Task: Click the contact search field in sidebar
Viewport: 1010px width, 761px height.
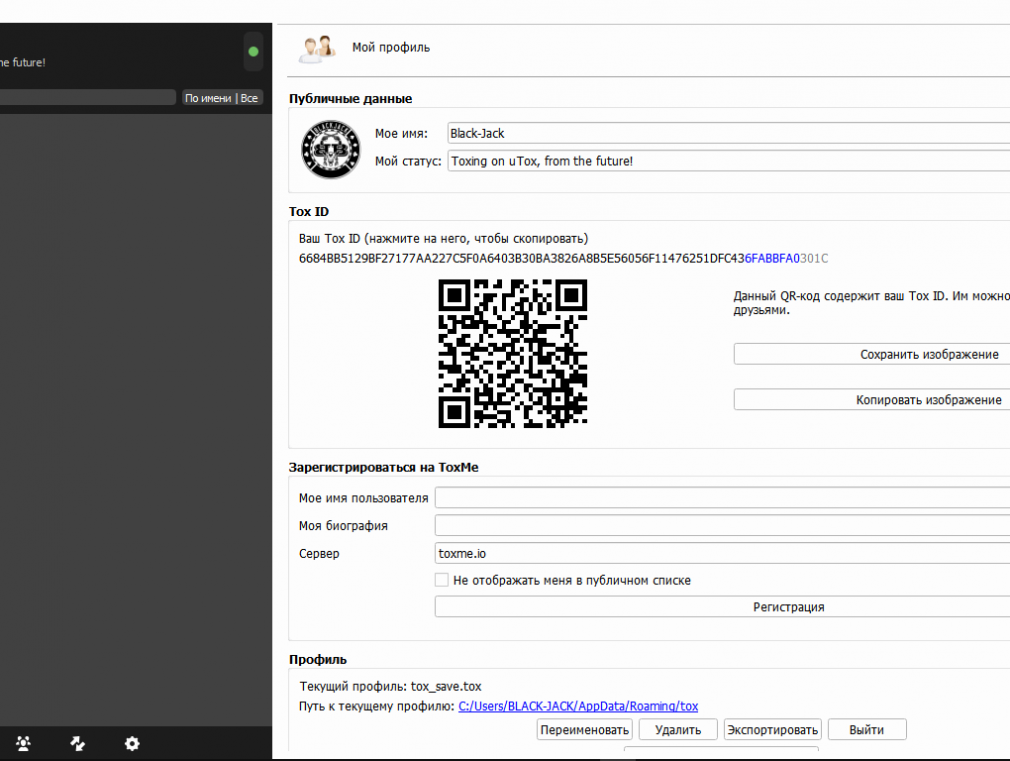Action: pyautogui.click(x=88, y=97)
